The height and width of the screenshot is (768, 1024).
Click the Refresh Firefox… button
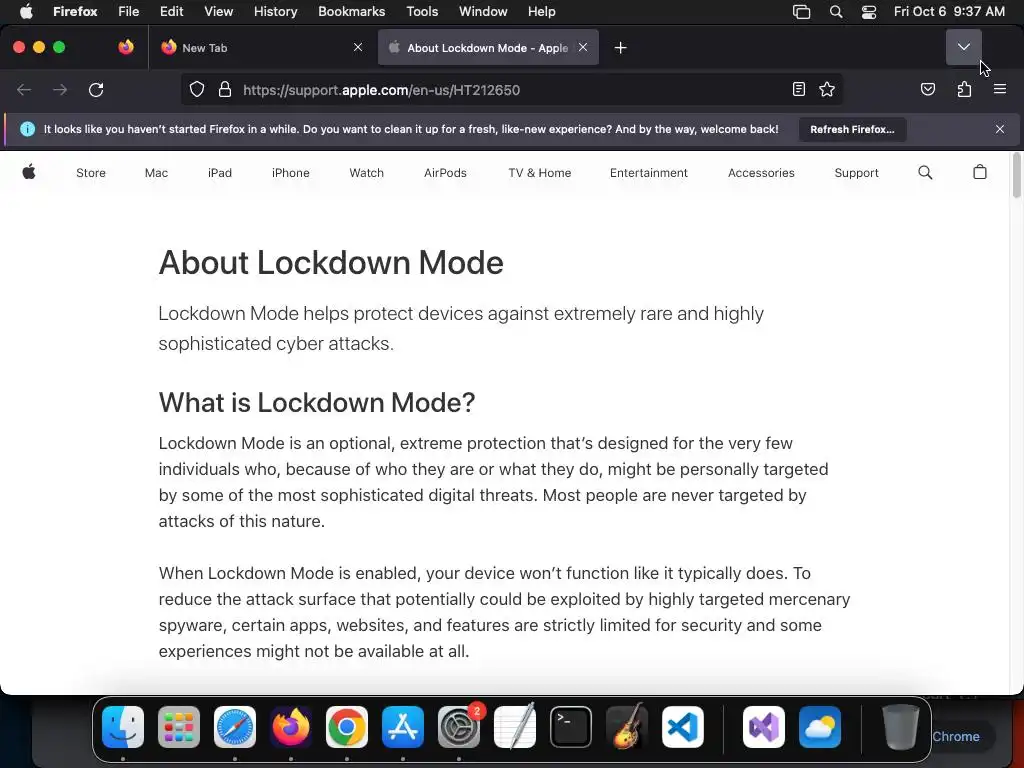point(852,129)
